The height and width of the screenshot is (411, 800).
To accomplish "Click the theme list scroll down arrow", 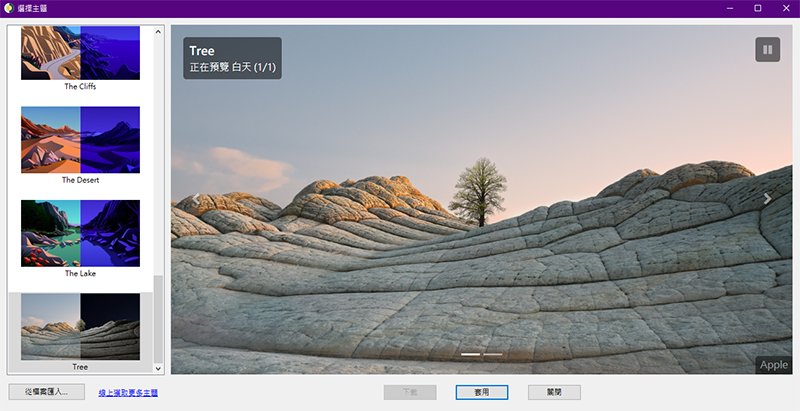I will 158,368.
